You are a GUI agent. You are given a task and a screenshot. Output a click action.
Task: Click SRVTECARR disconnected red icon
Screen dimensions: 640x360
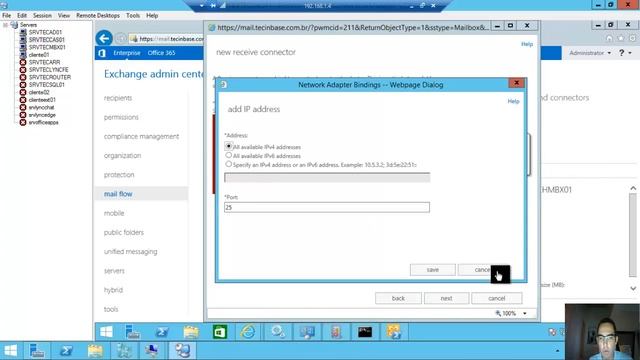[x=23, y=62]
